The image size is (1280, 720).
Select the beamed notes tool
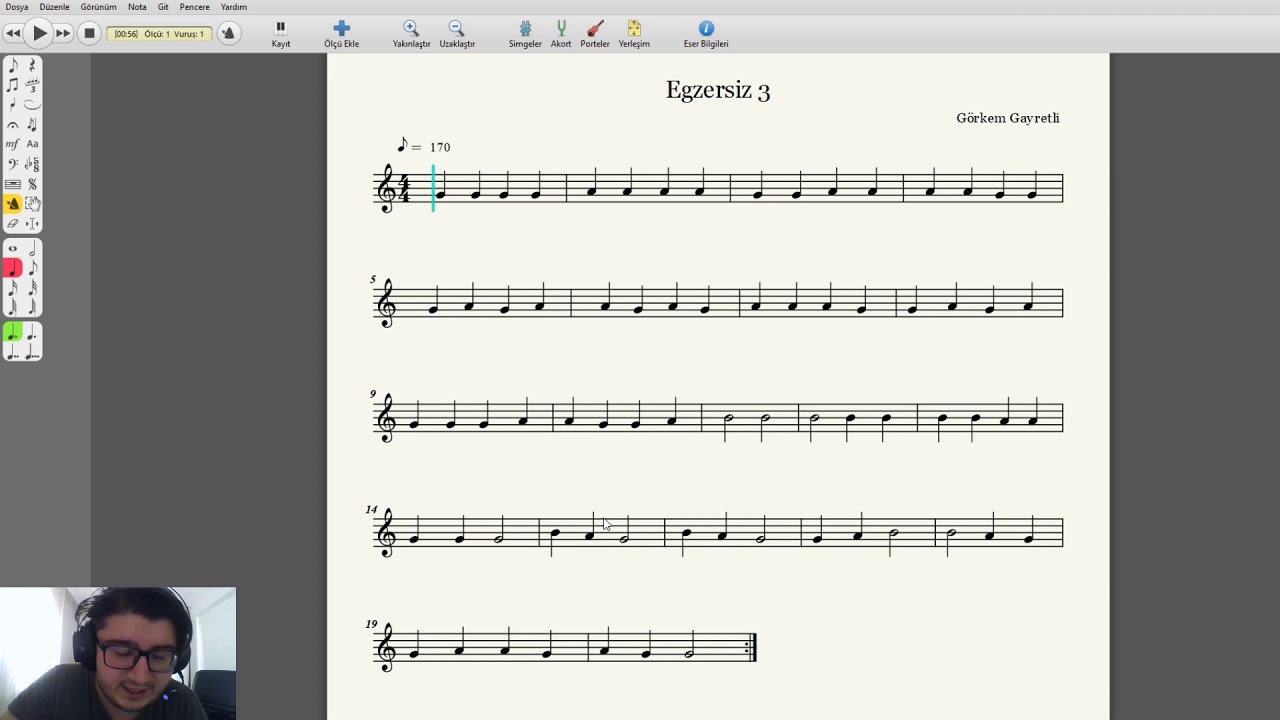click(13, 85)
